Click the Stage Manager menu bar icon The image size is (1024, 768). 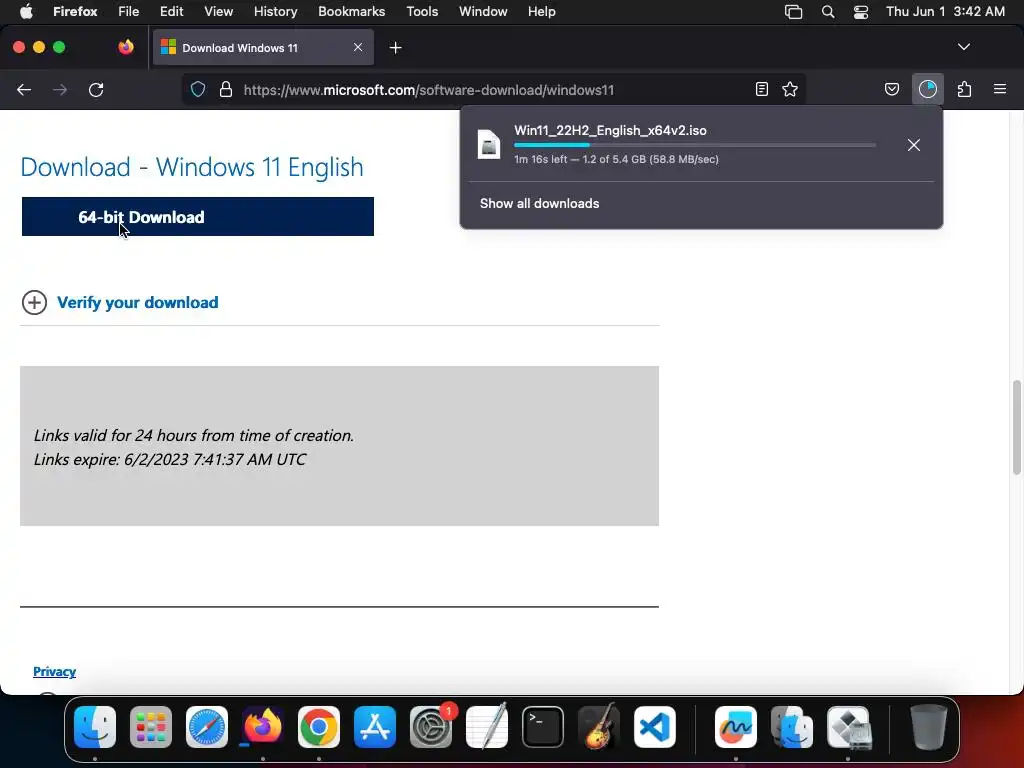point(793,11)
